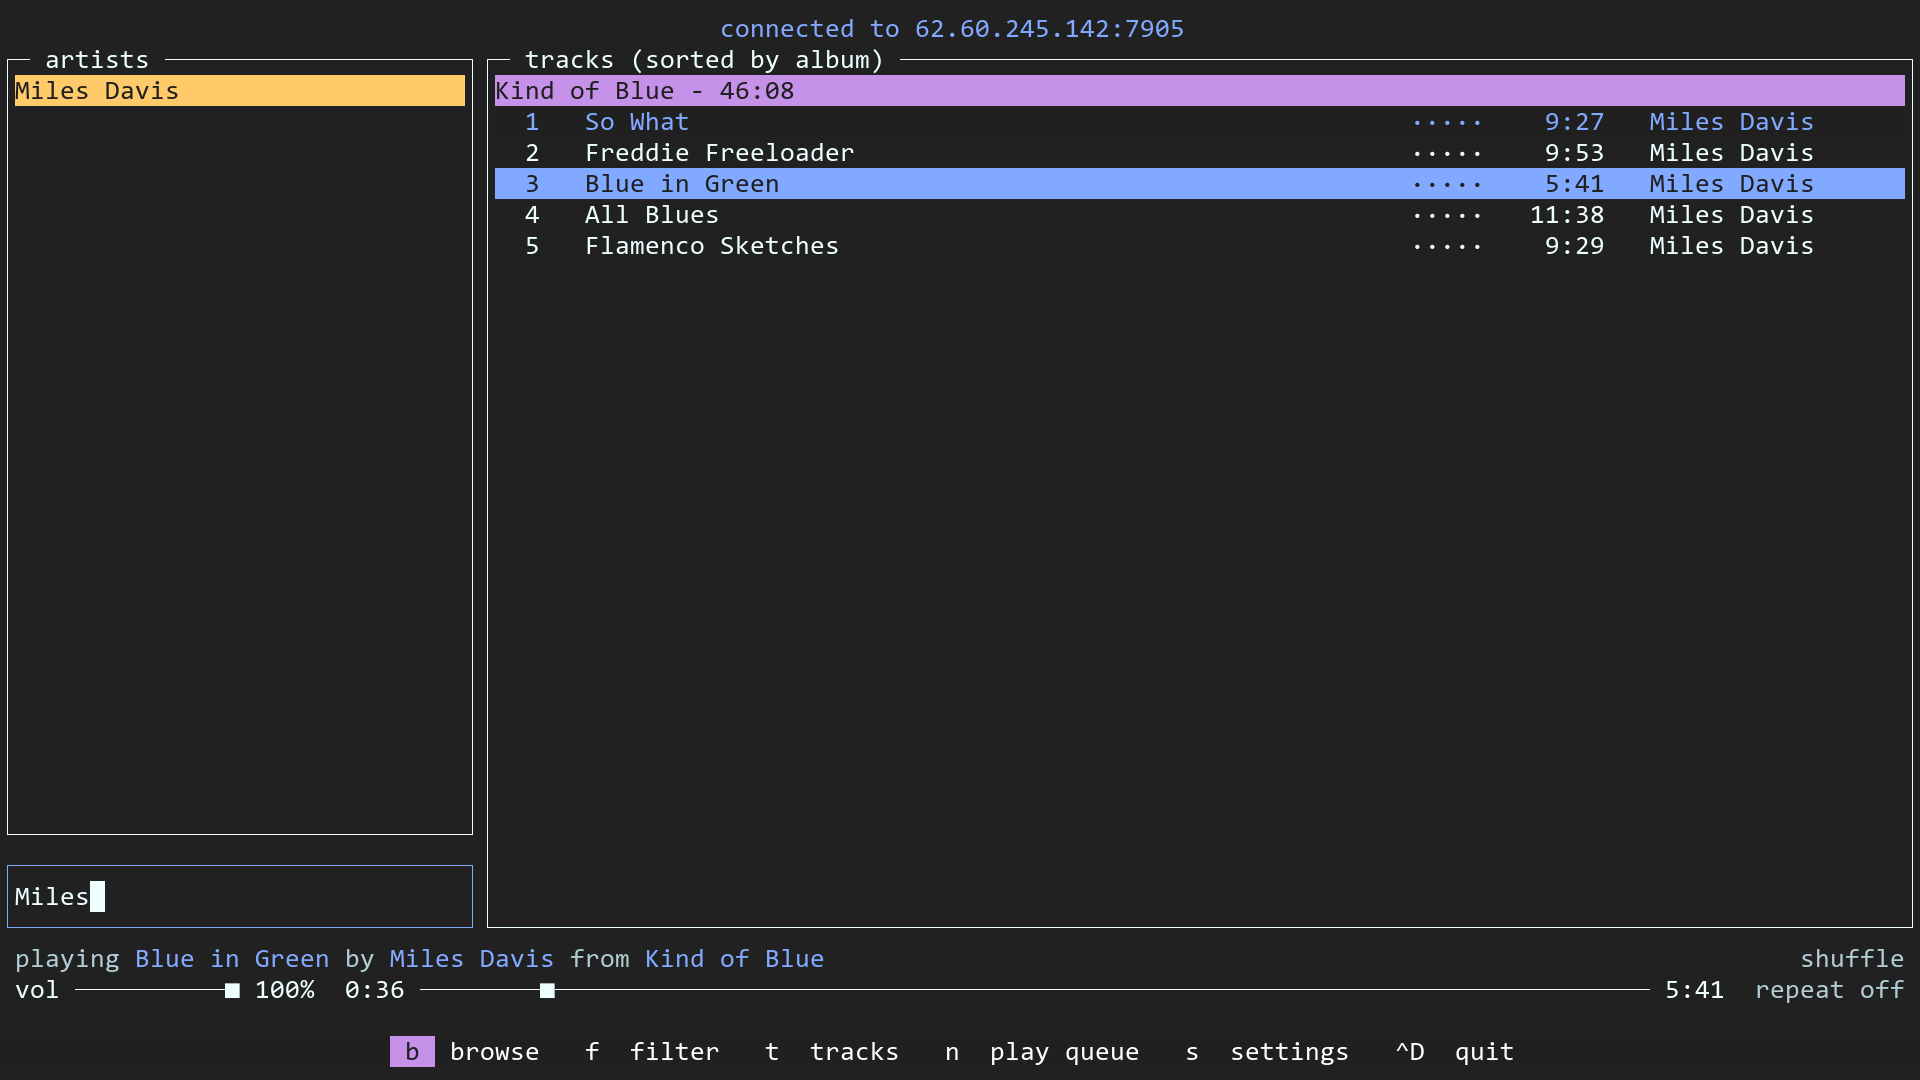
Task: Select the highlighted Blue in Green track
Action: pyautogui.click(x=681, y=184)
